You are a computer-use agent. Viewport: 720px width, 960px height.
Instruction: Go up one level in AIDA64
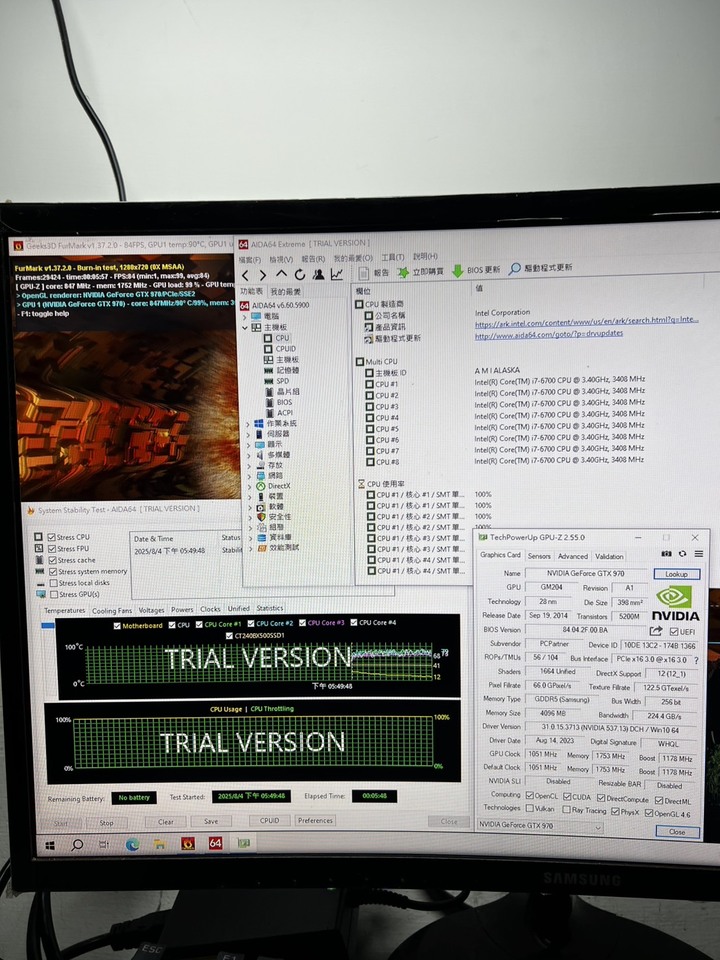pyautogui.click(x=281, y=274)
